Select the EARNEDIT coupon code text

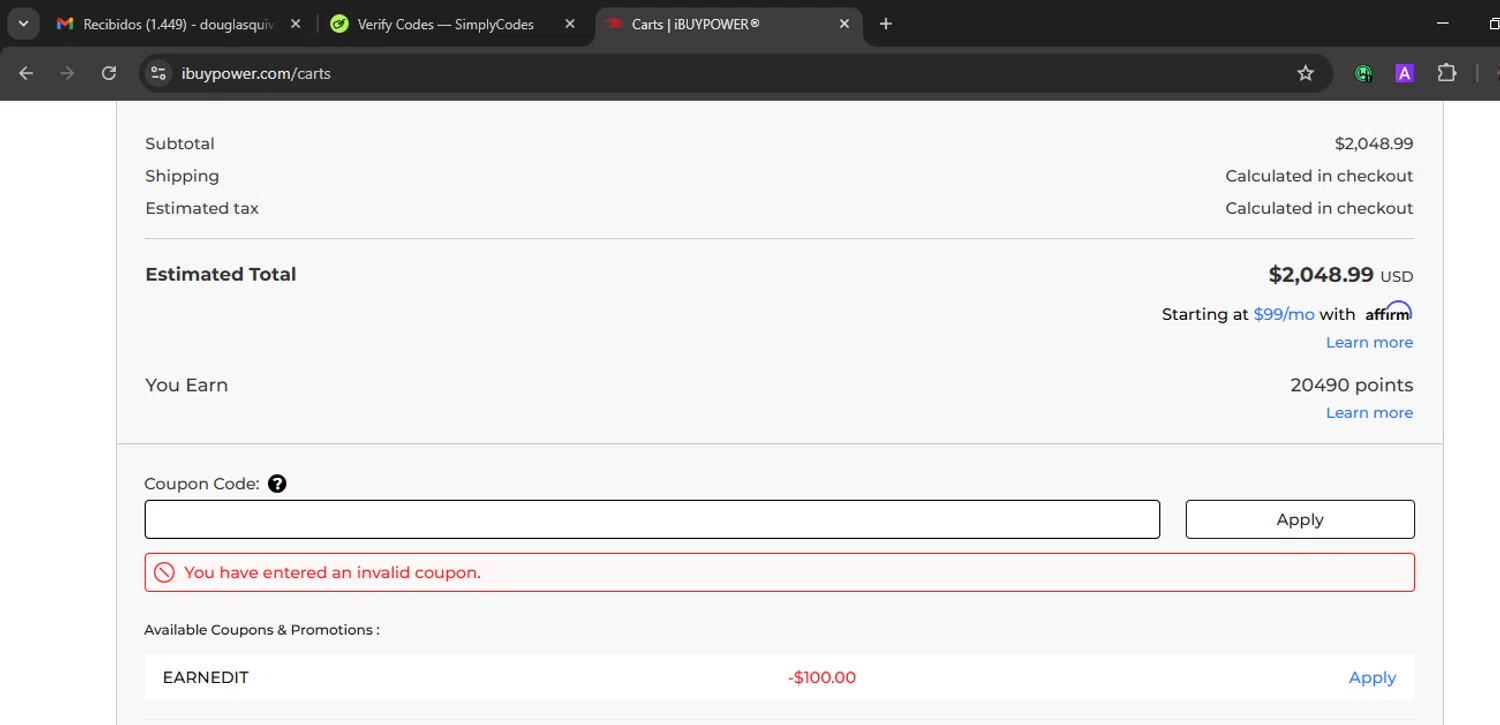[206, 678]
